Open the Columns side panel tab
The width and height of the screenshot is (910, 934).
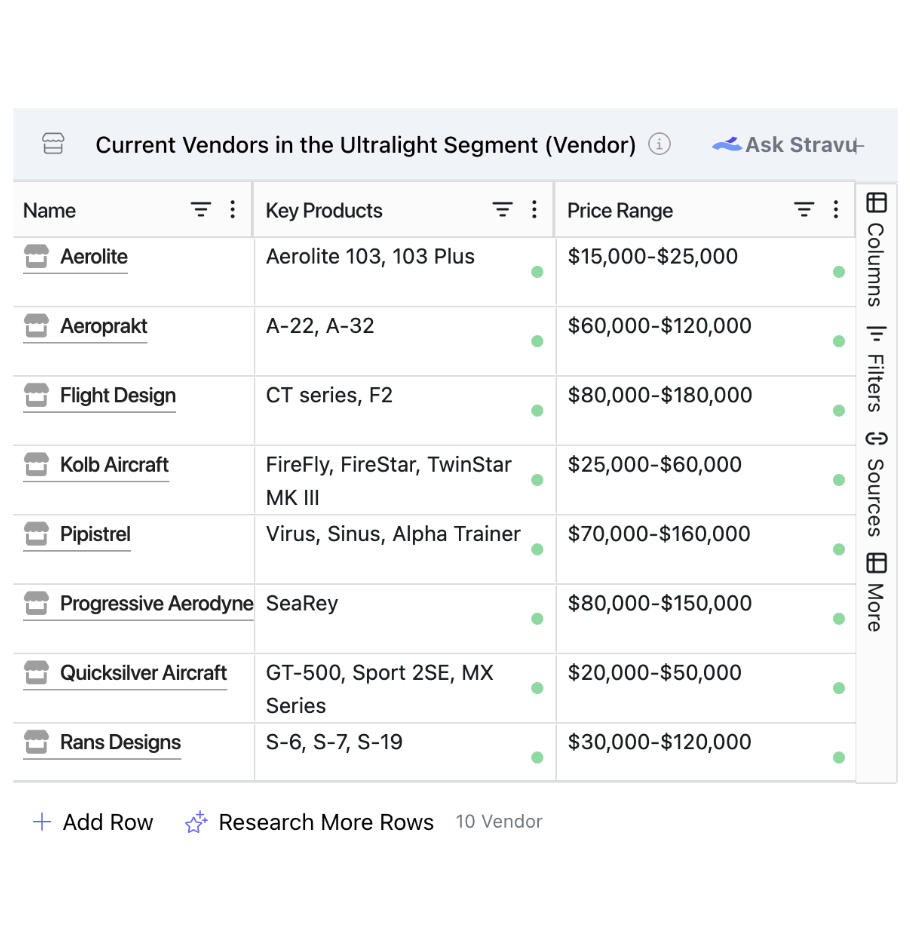pyautogui.click(x=876, y=250)
